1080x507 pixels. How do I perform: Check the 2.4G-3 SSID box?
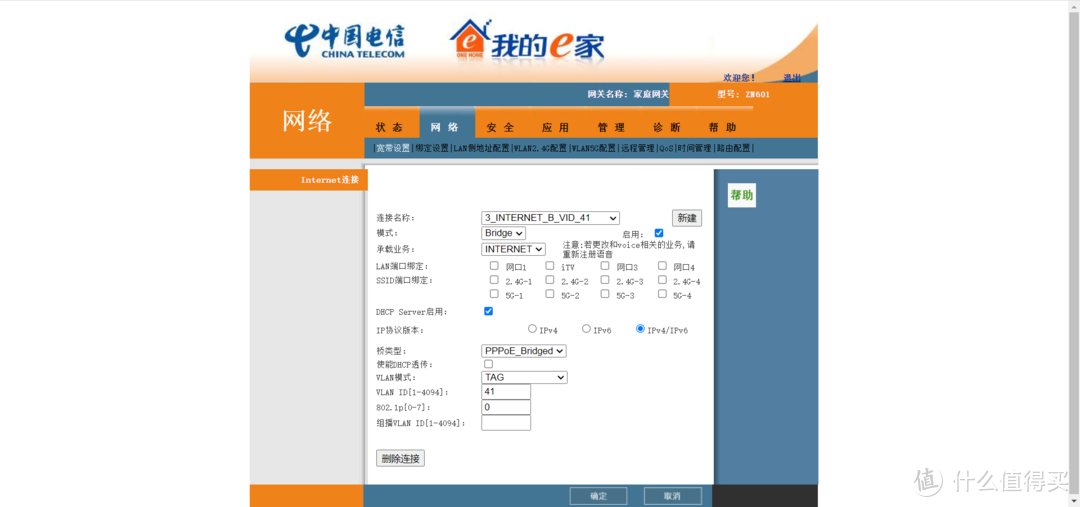coord(605,280)
